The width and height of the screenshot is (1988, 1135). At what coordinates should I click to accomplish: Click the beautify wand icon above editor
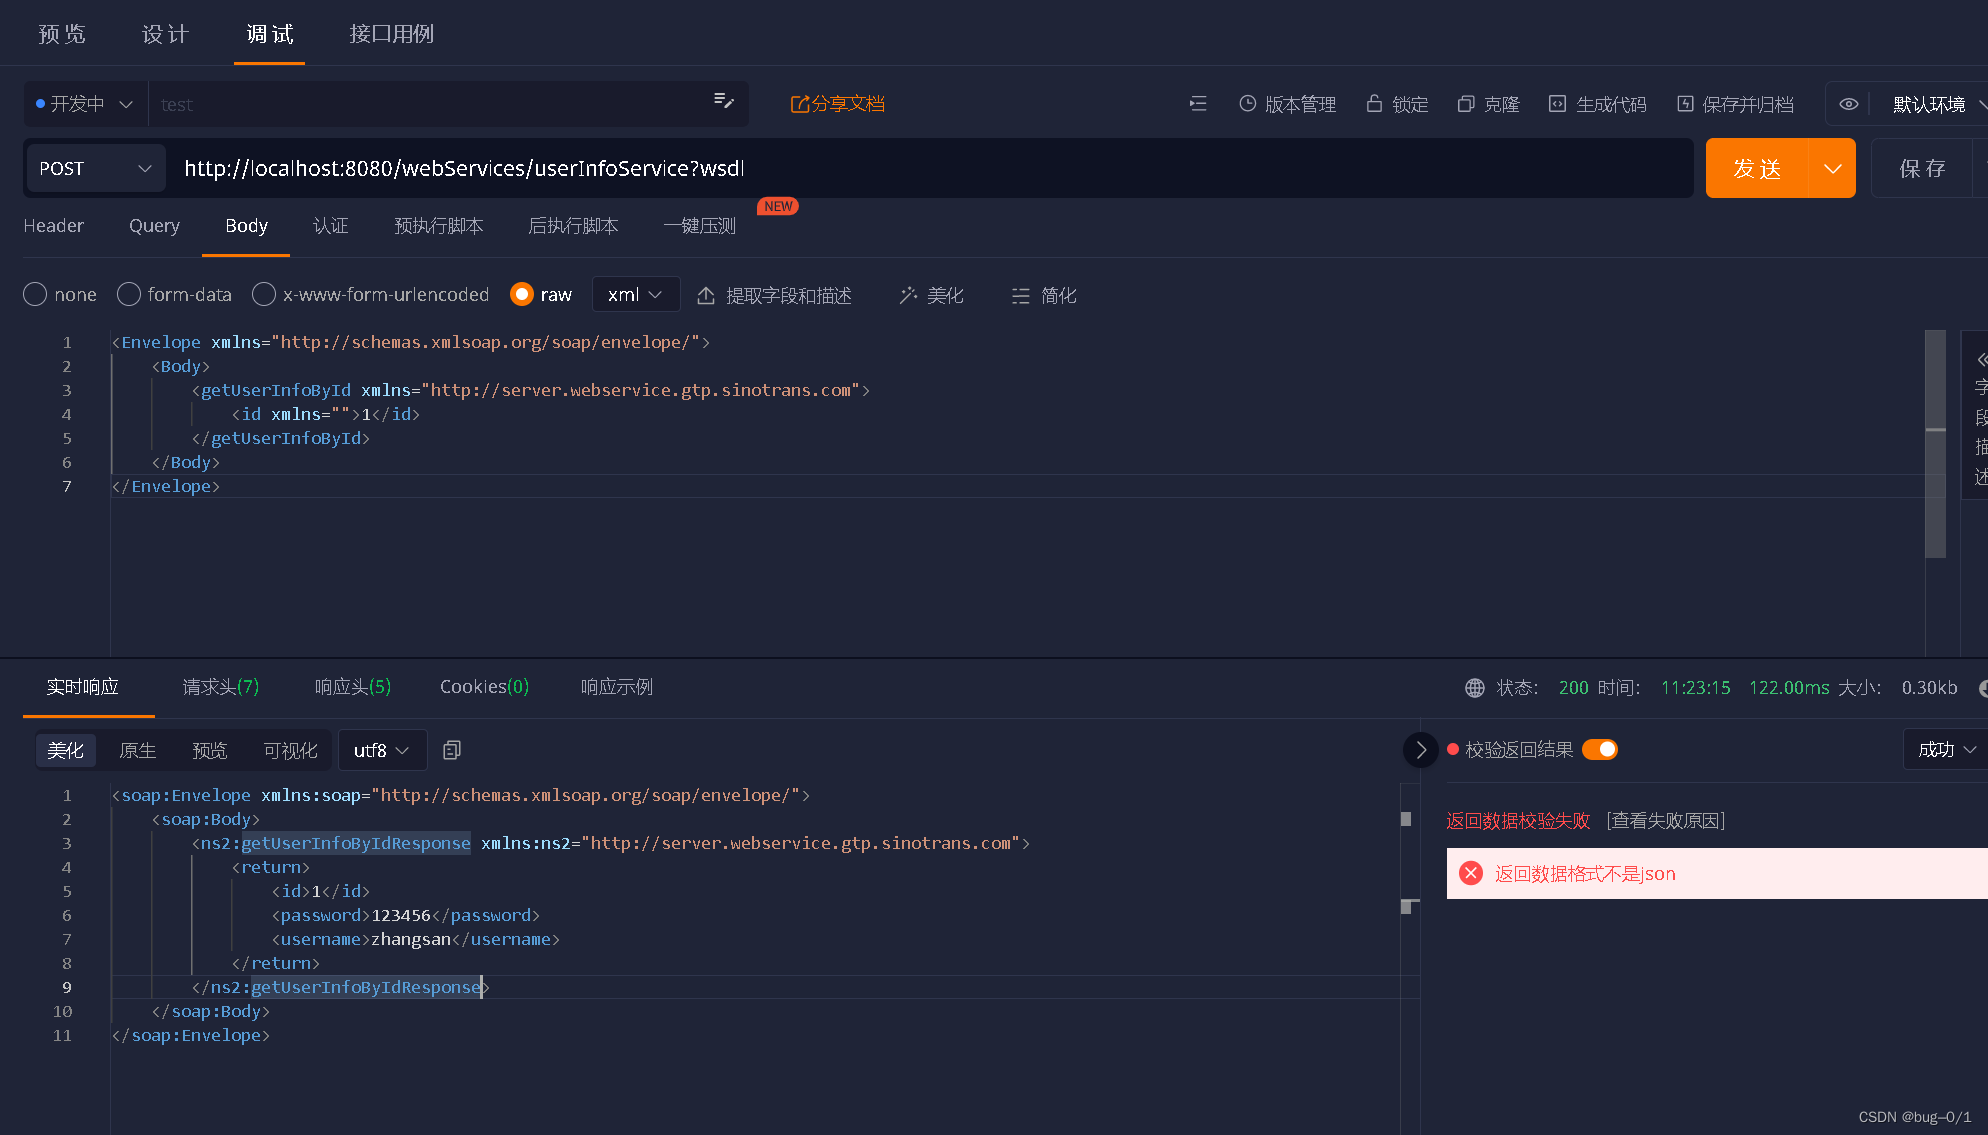[908, 295]
